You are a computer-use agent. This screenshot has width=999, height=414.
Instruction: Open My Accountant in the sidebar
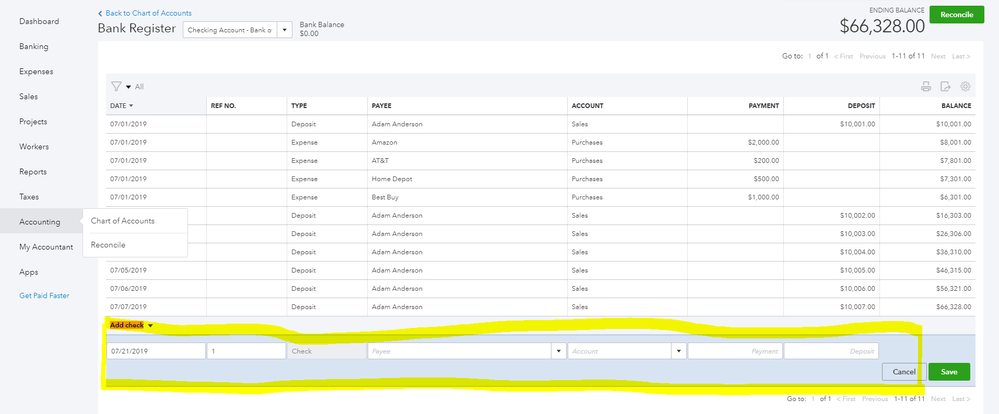pos(46,247)
